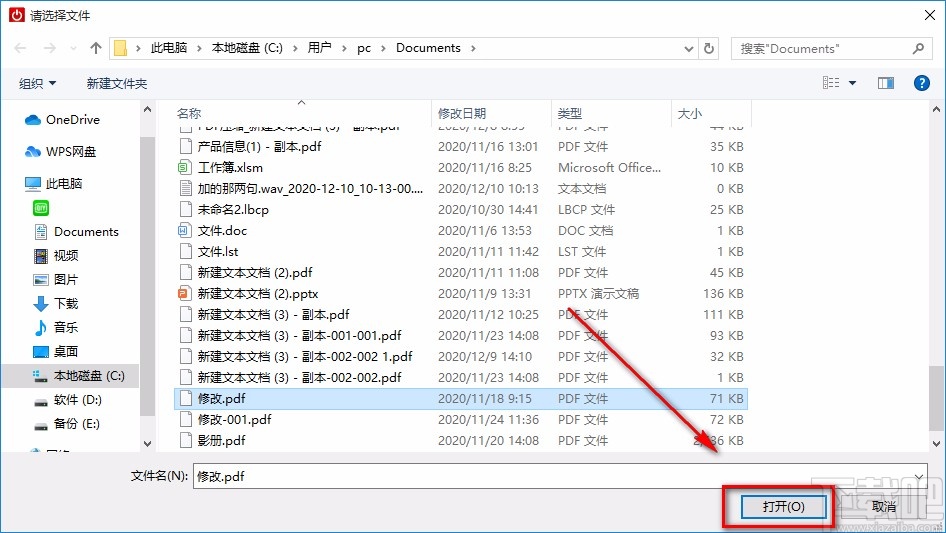
Task: Click 新建文件夹 button
Action: 116,83
